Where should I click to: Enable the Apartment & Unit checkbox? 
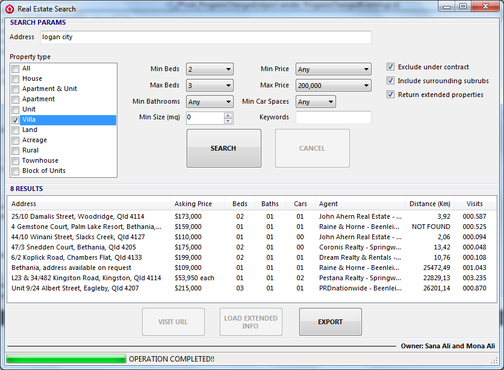(15, 89)
